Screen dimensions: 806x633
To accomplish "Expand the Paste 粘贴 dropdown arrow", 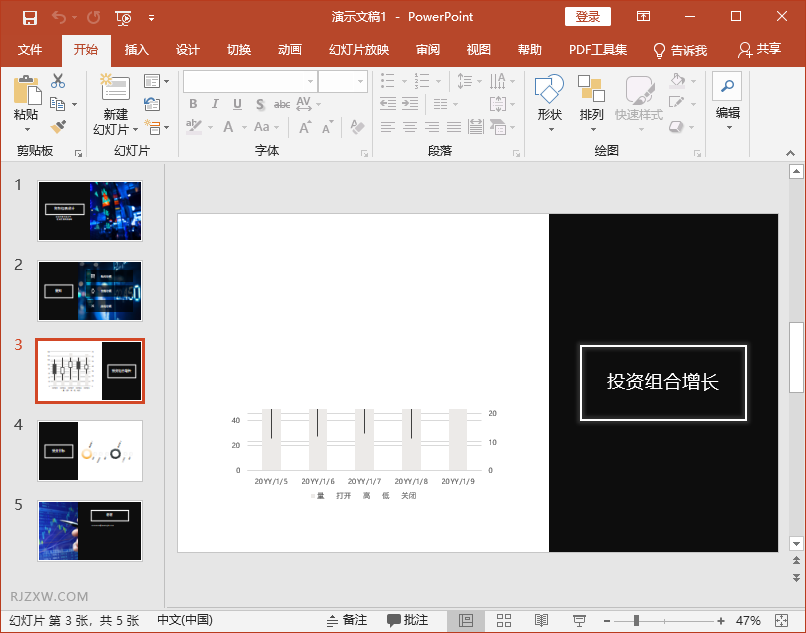I will click(x=26, y=129).
